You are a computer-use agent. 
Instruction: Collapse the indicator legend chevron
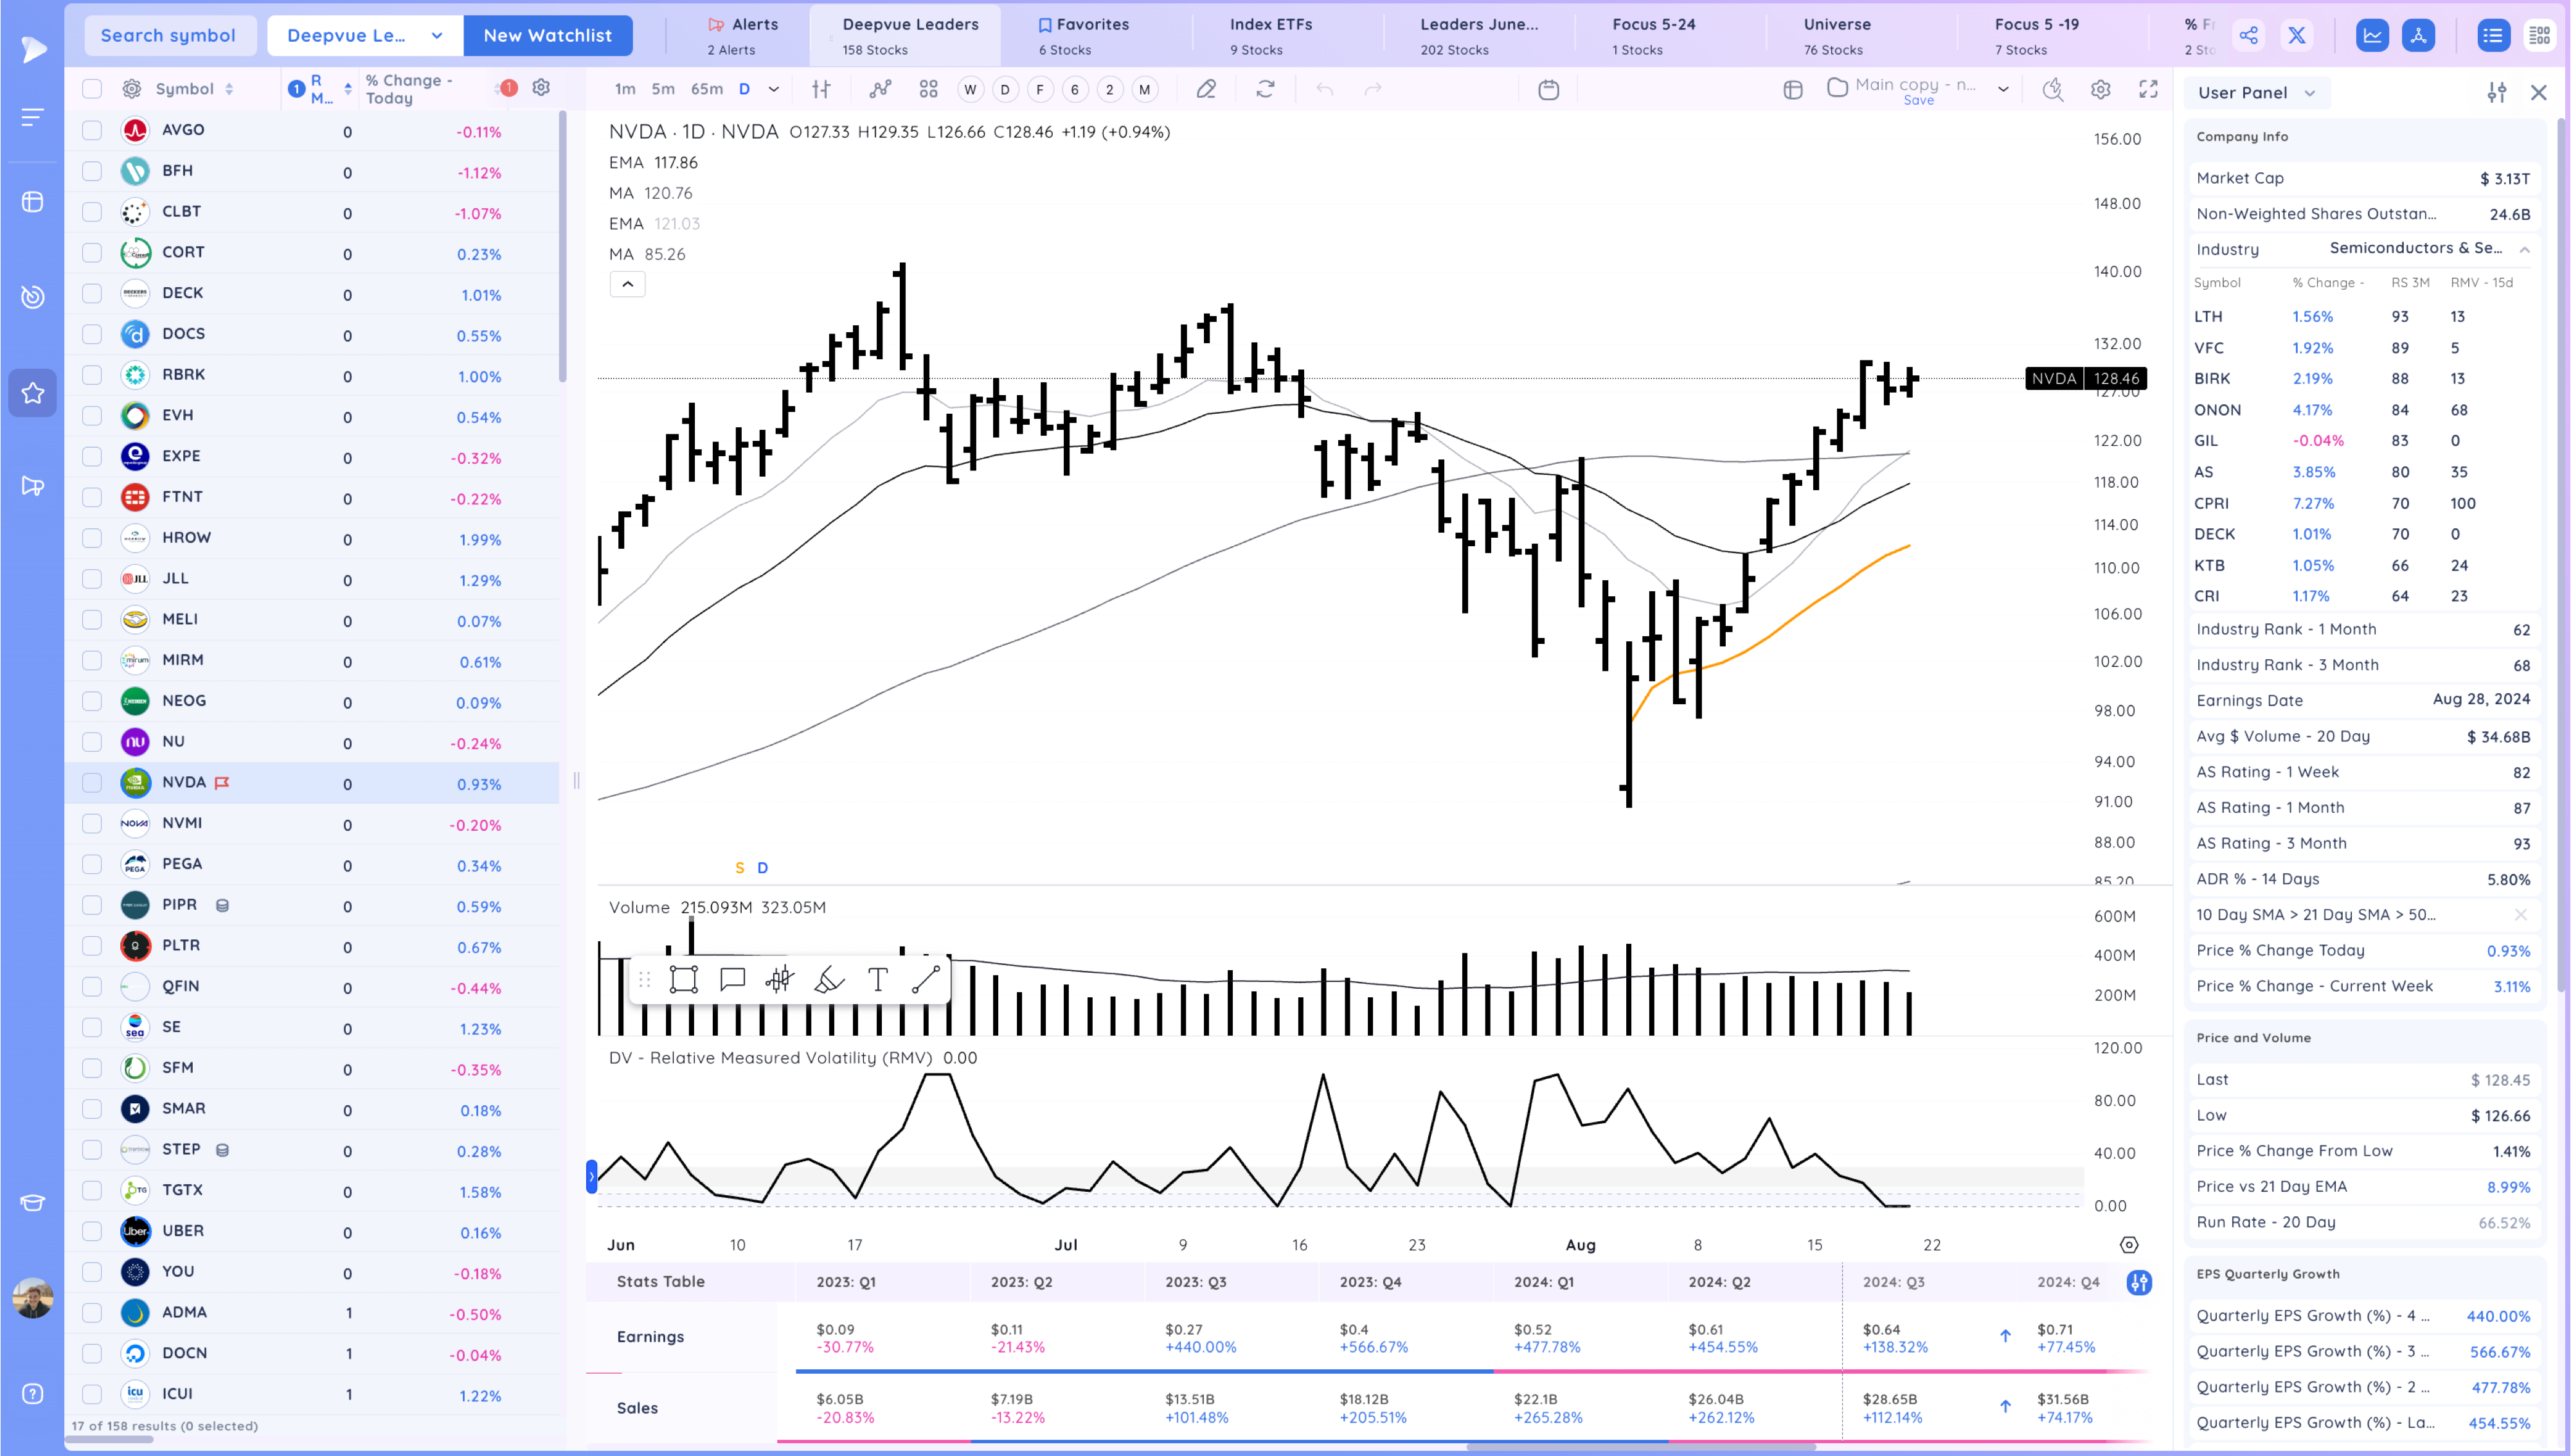(x=627, y=284)
